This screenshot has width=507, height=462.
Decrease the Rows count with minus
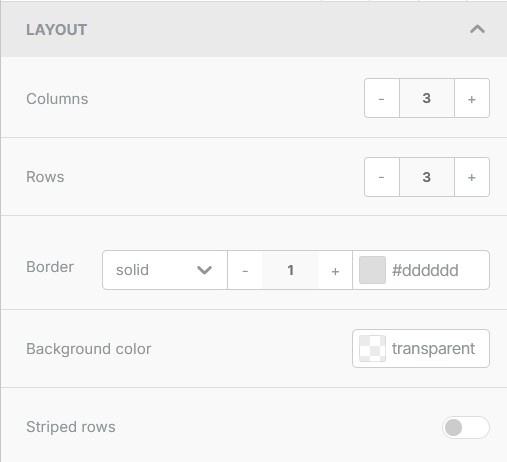point(382,177)
